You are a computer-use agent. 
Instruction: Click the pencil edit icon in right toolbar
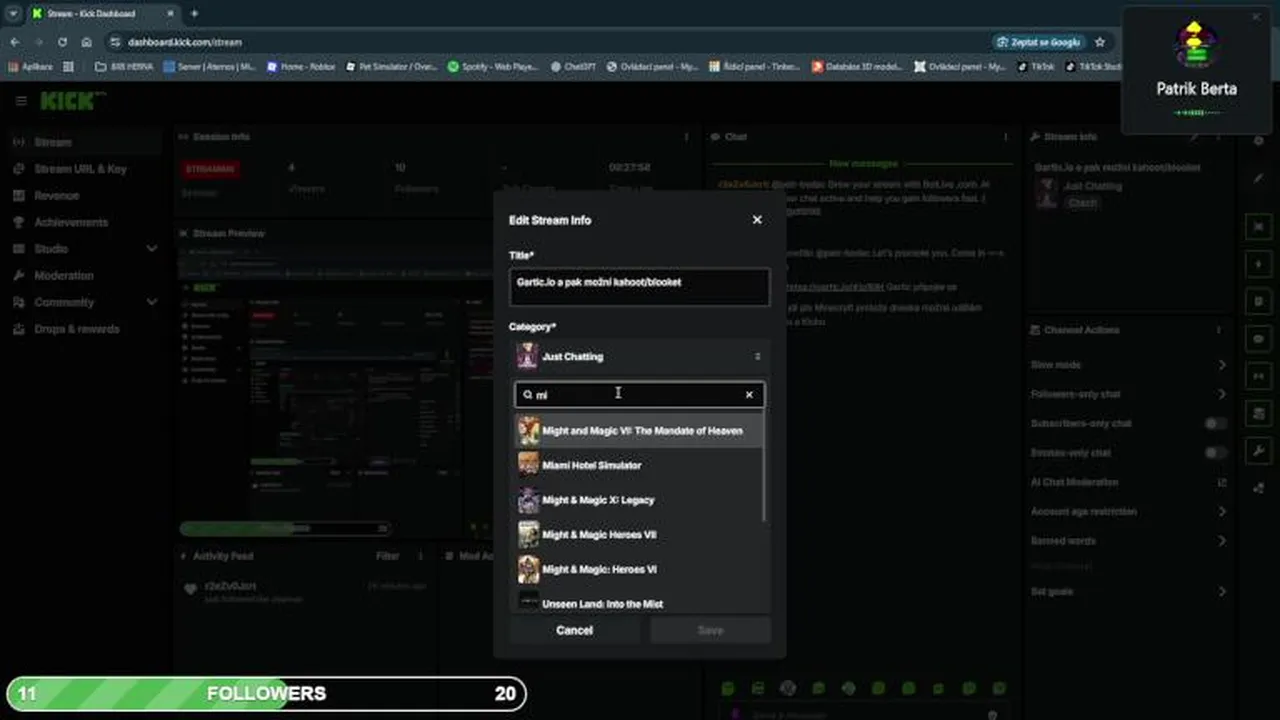pyautogui.click(x=1259, y=178)
